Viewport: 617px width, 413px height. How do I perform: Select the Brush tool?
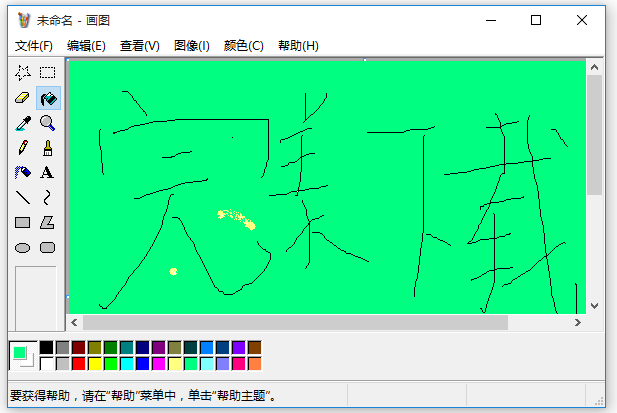48,148
